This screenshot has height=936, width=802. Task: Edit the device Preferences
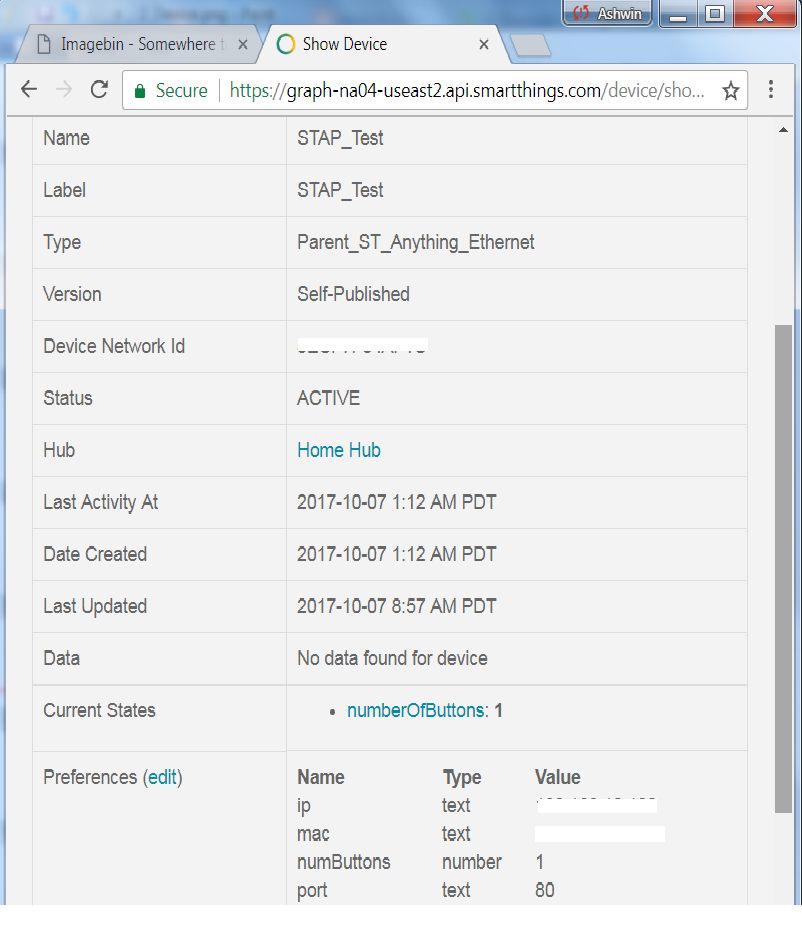[x=162, y=777]
